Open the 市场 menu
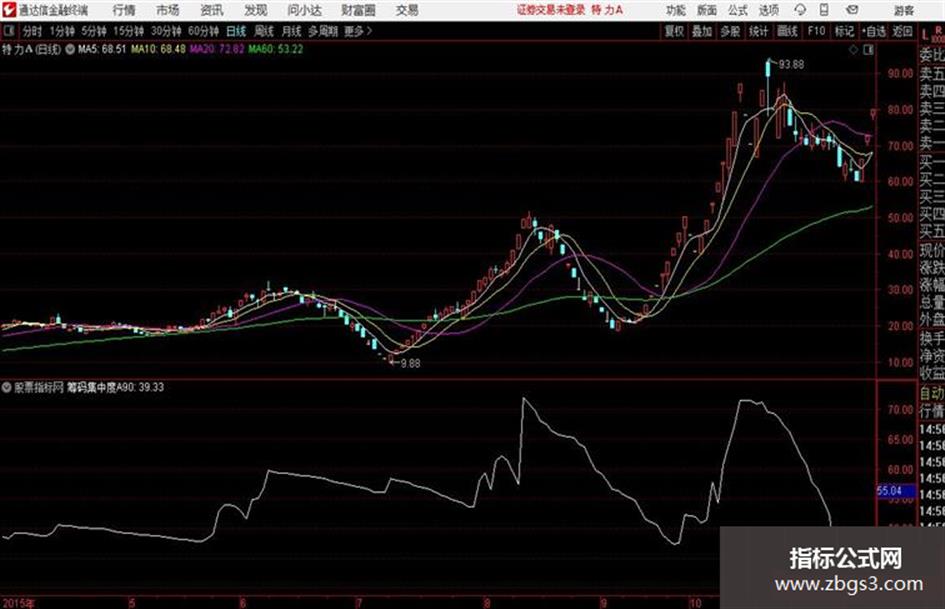The height and width of the screenshot is (609, 945). pyautogui.click(x=168, y=10)
